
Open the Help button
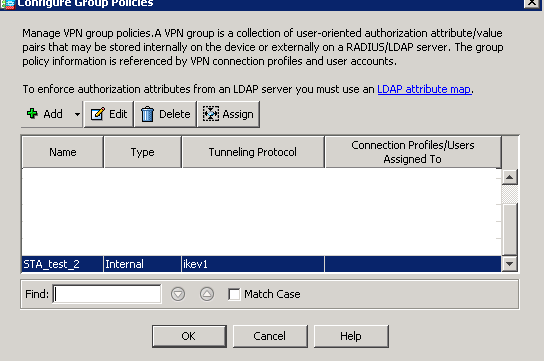351,336
